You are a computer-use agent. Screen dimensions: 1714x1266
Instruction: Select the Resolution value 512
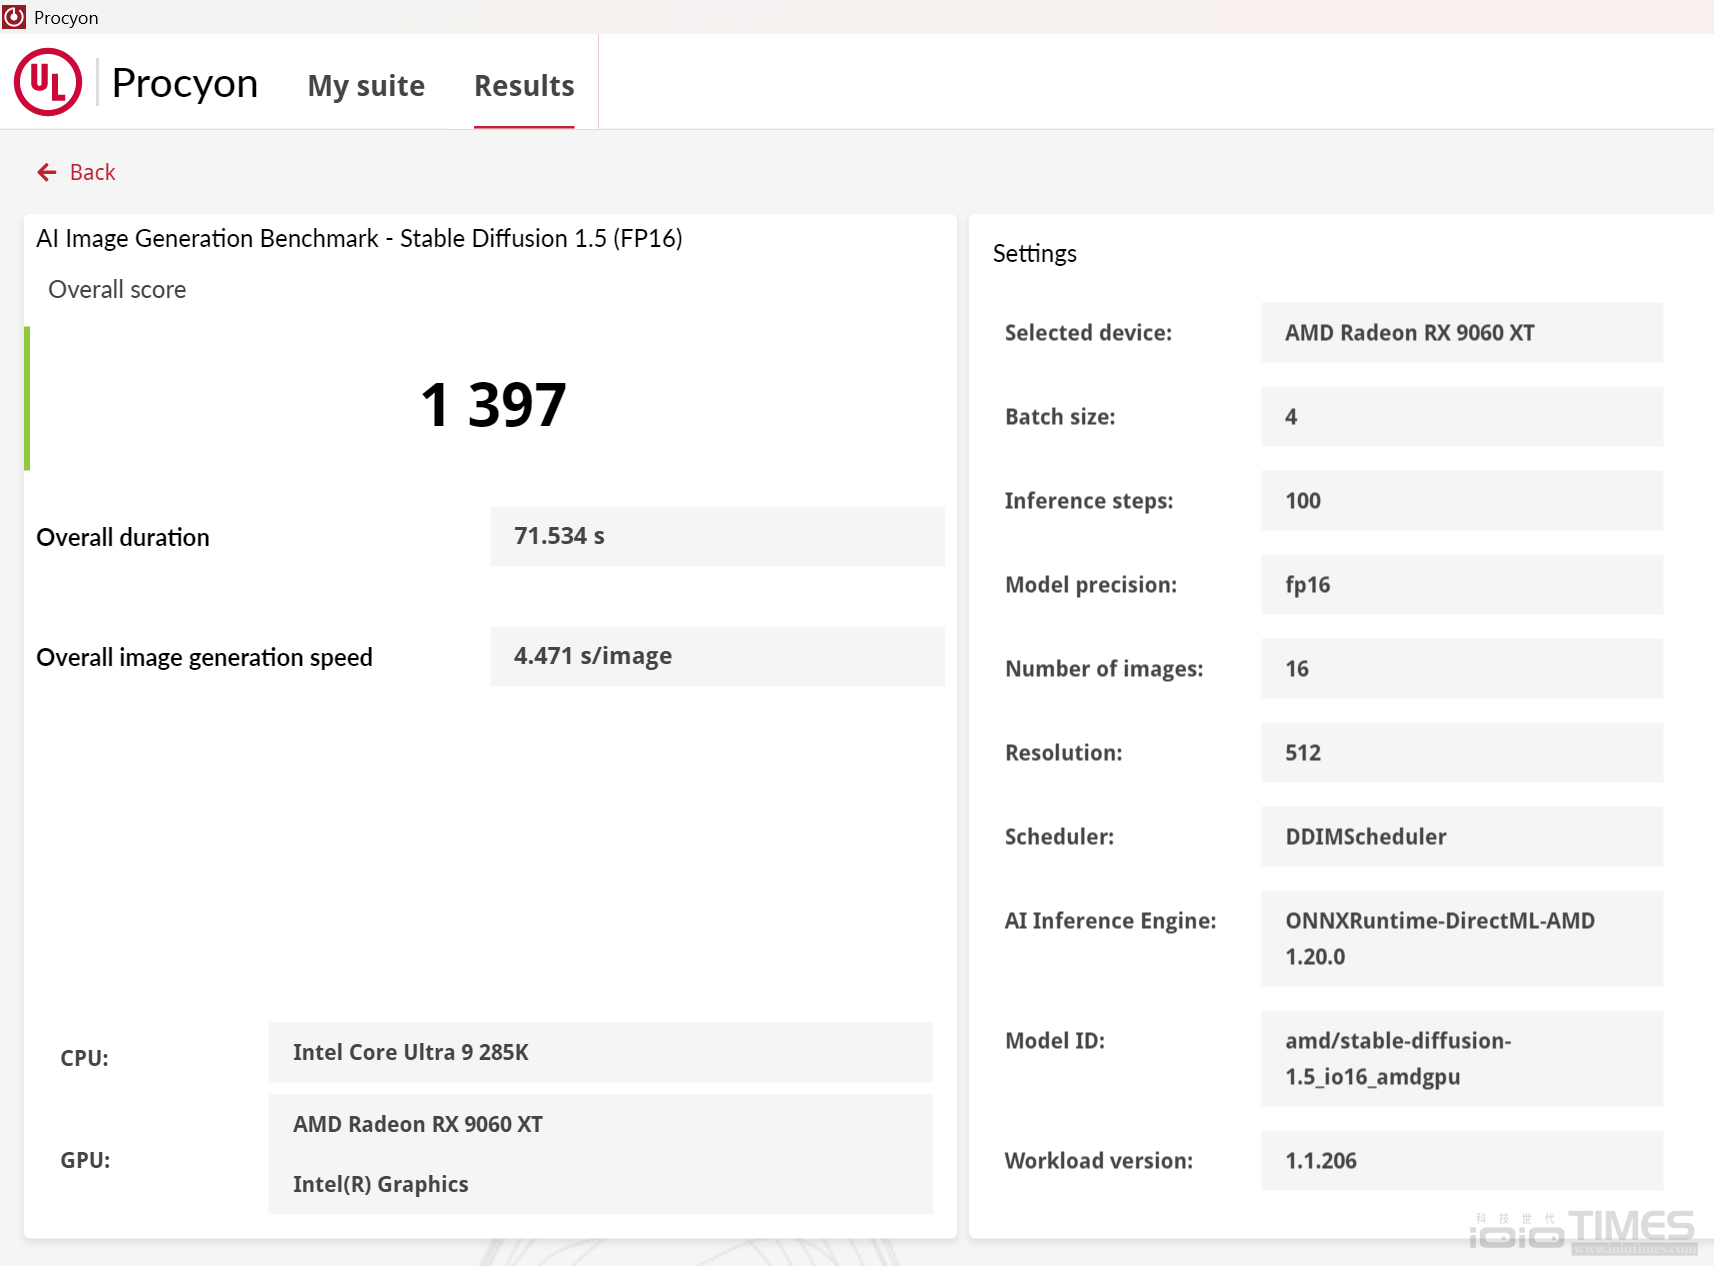click(1462, 753)
